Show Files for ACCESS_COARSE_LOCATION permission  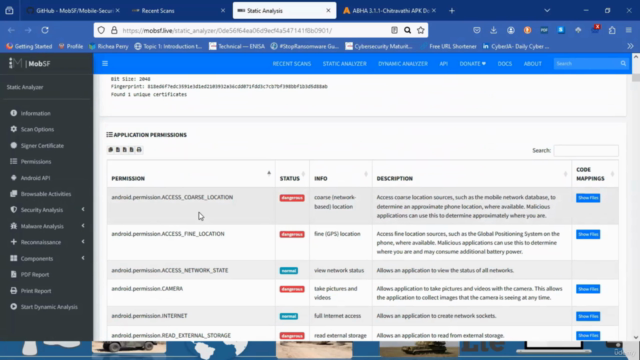tap(588, 198)
